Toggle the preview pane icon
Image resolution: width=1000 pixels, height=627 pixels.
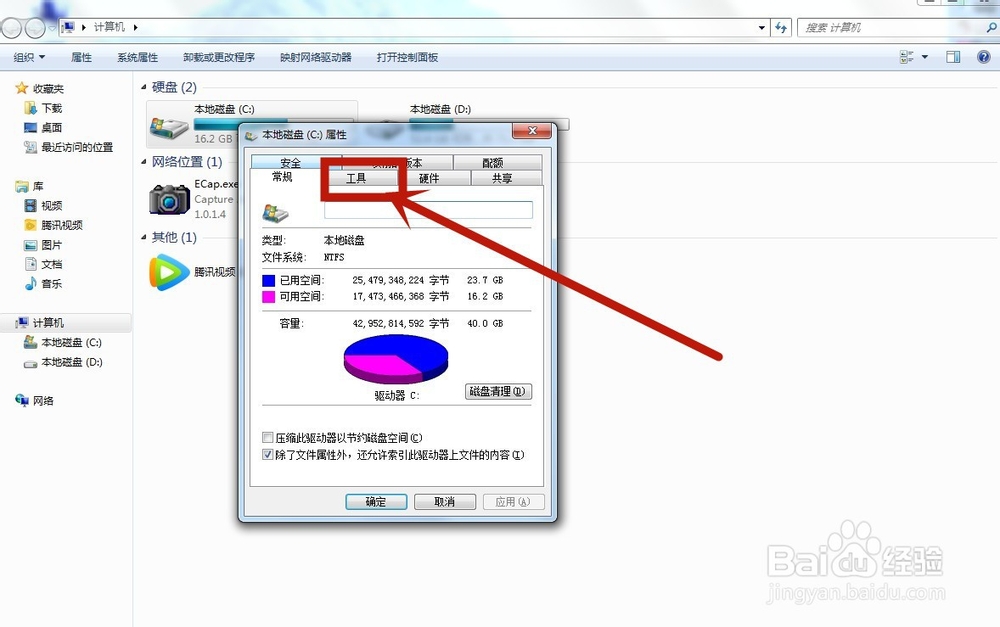pos(953,57)
